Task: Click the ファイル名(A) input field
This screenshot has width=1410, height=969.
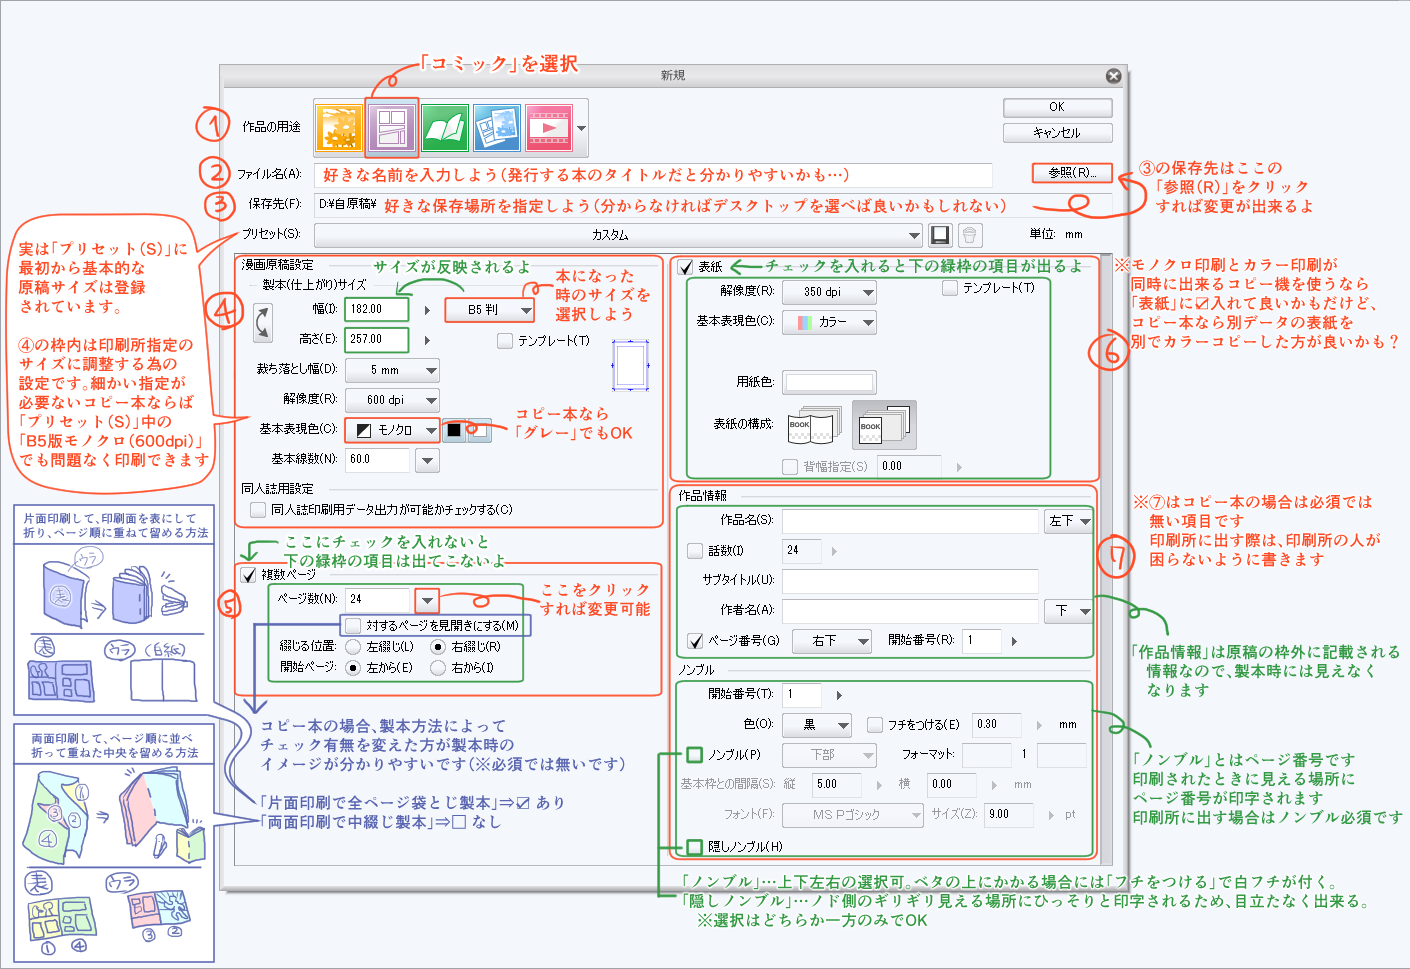Action: pyautogui.click(x=653, y=175)
